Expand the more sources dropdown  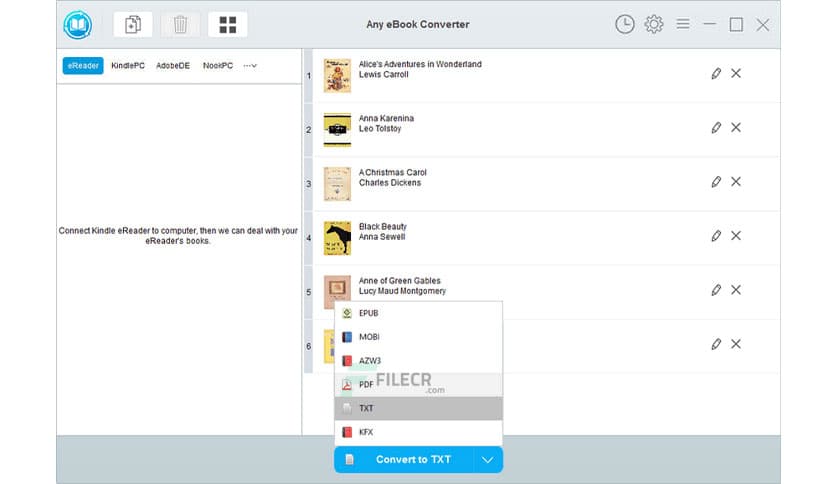click(250, 66)
